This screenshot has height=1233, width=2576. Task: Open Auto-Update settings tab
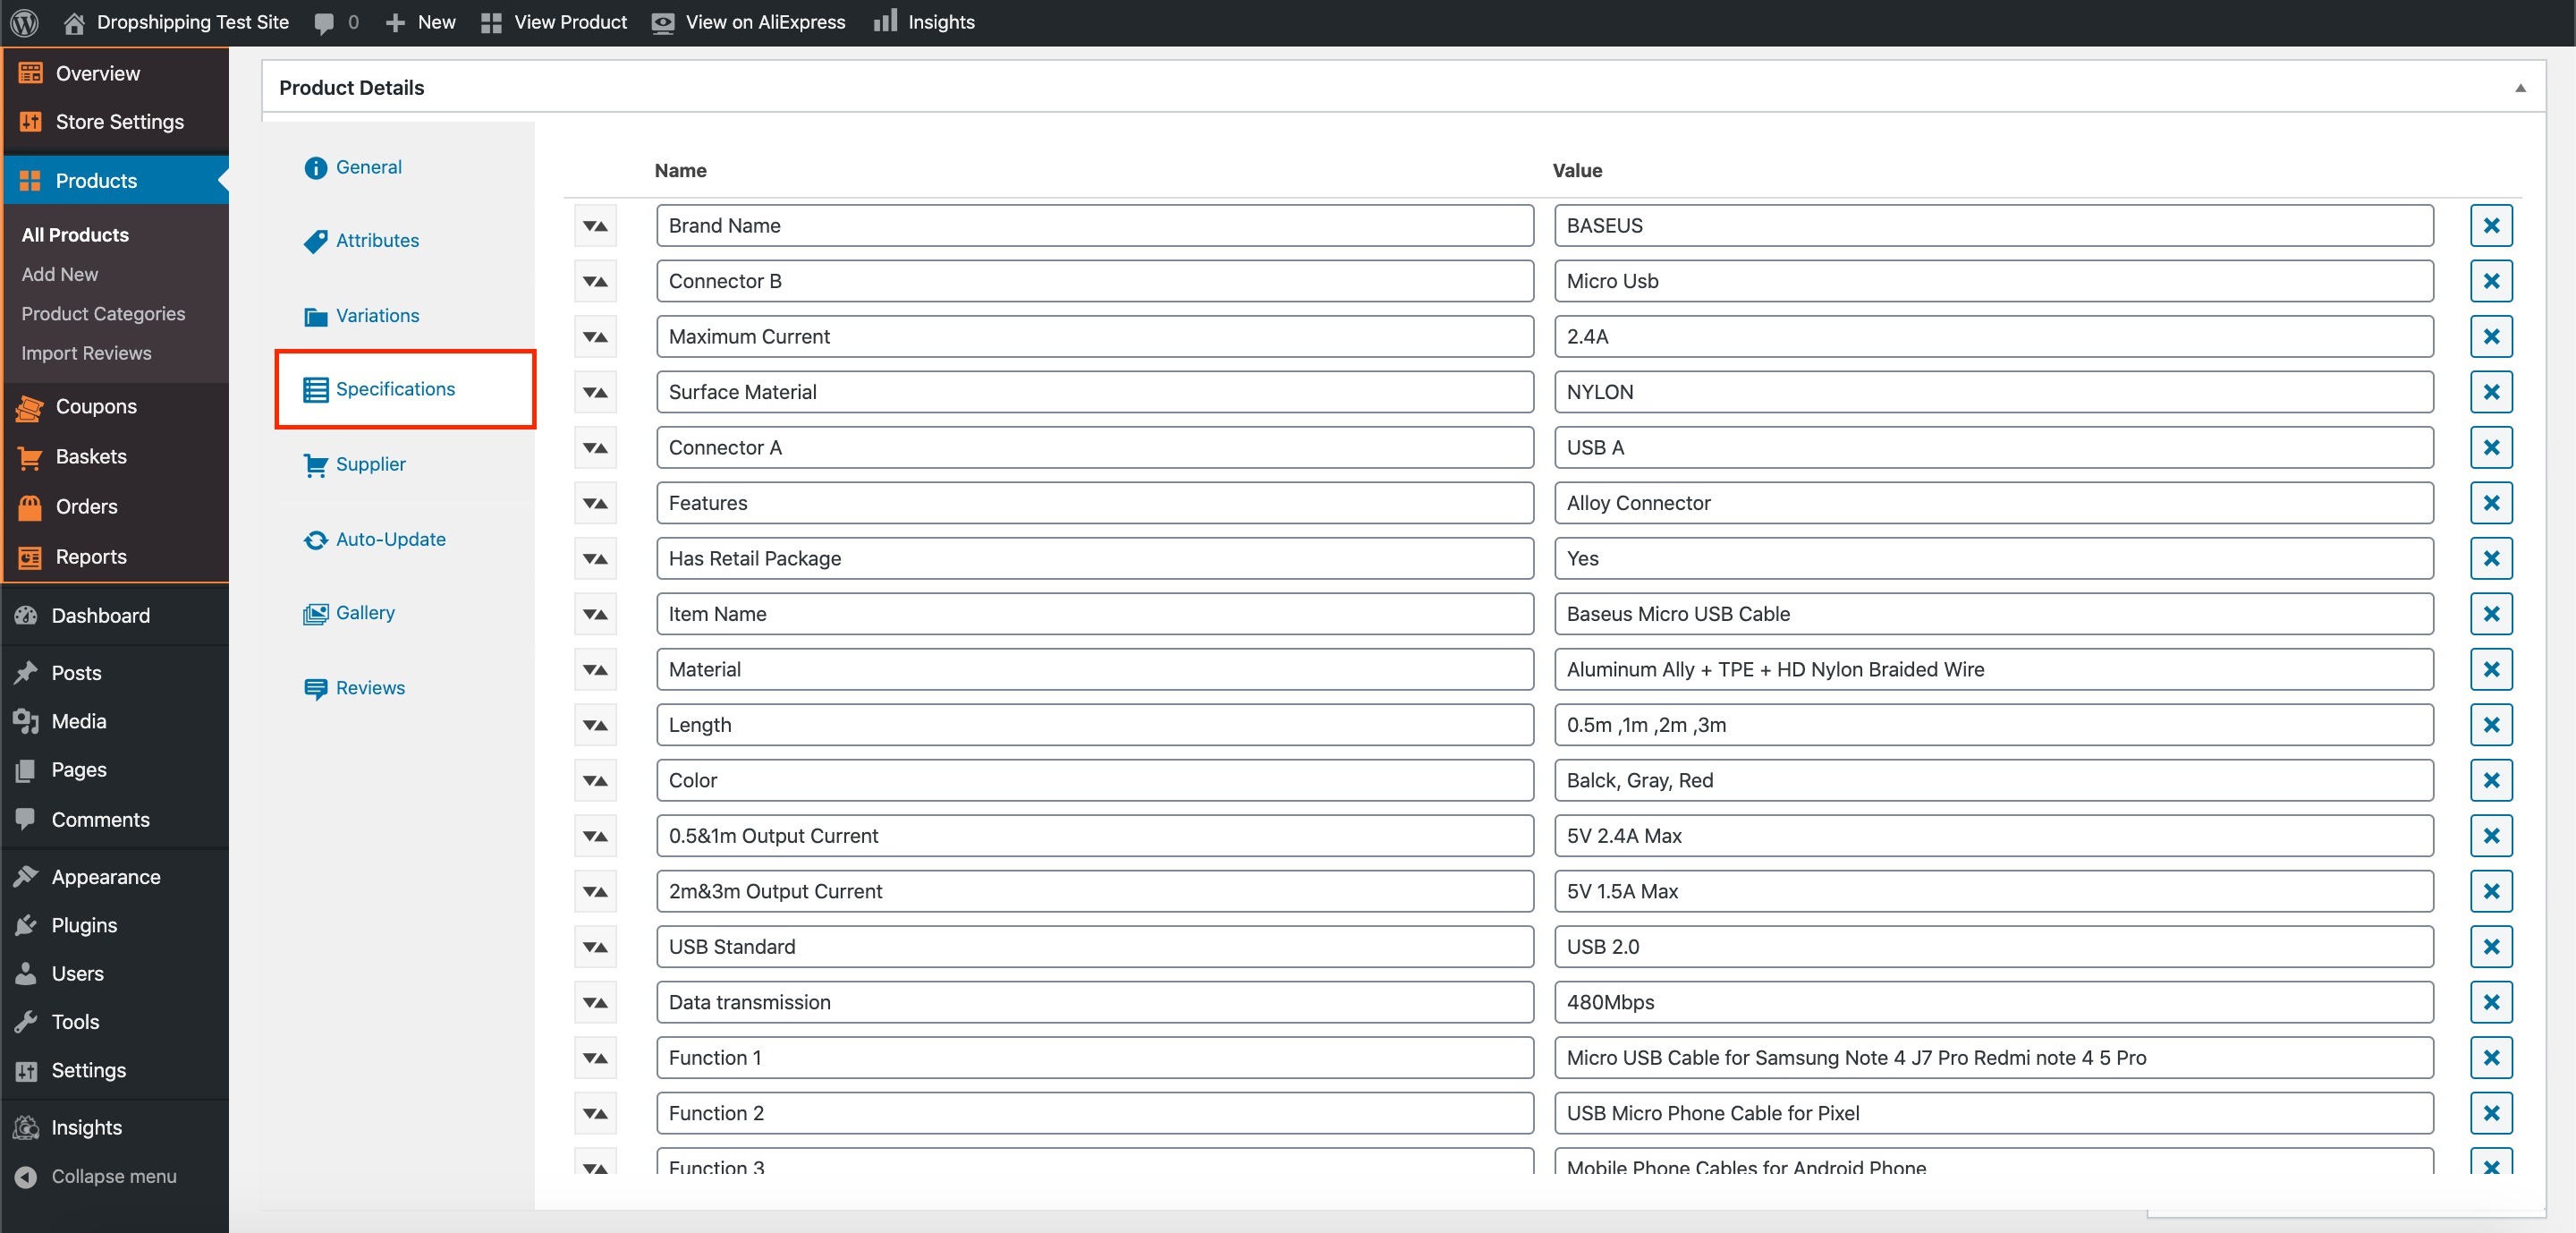(390, 539)
